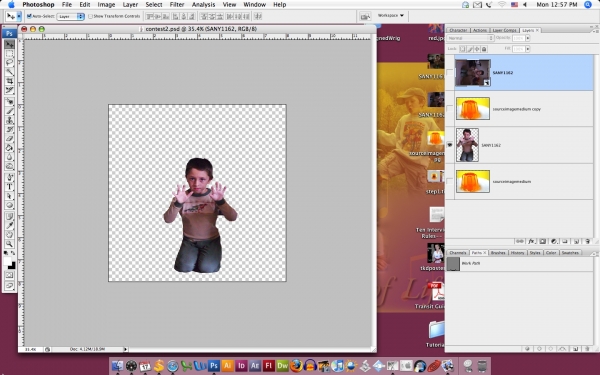This screenshot has height=375, width=600.
Task: Select the Move tool in the toolbox
Action: [9, 44]
